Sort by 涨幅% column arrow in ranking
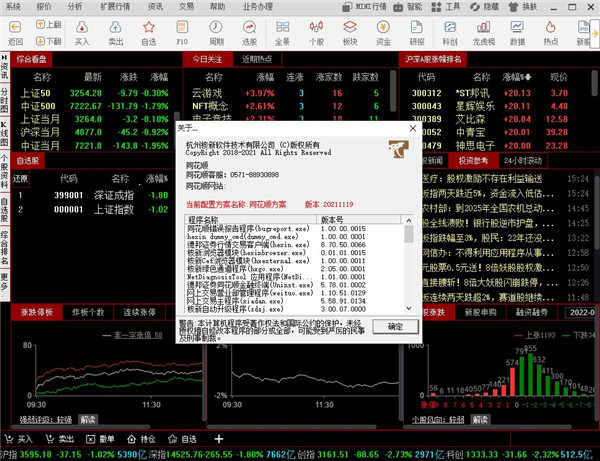 [527, 77]
